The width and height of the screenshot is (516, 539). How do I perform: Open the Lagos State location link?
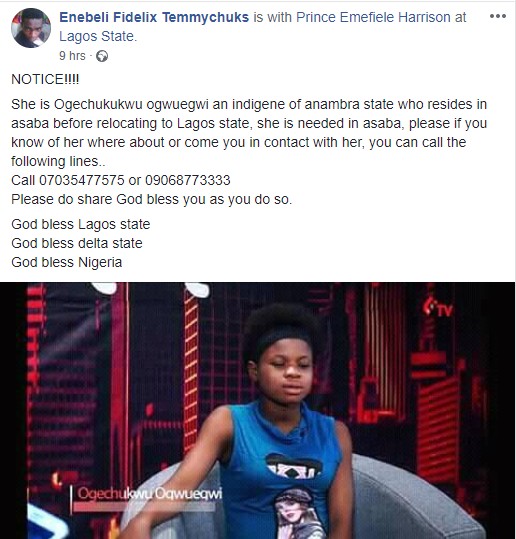[98, 36]
